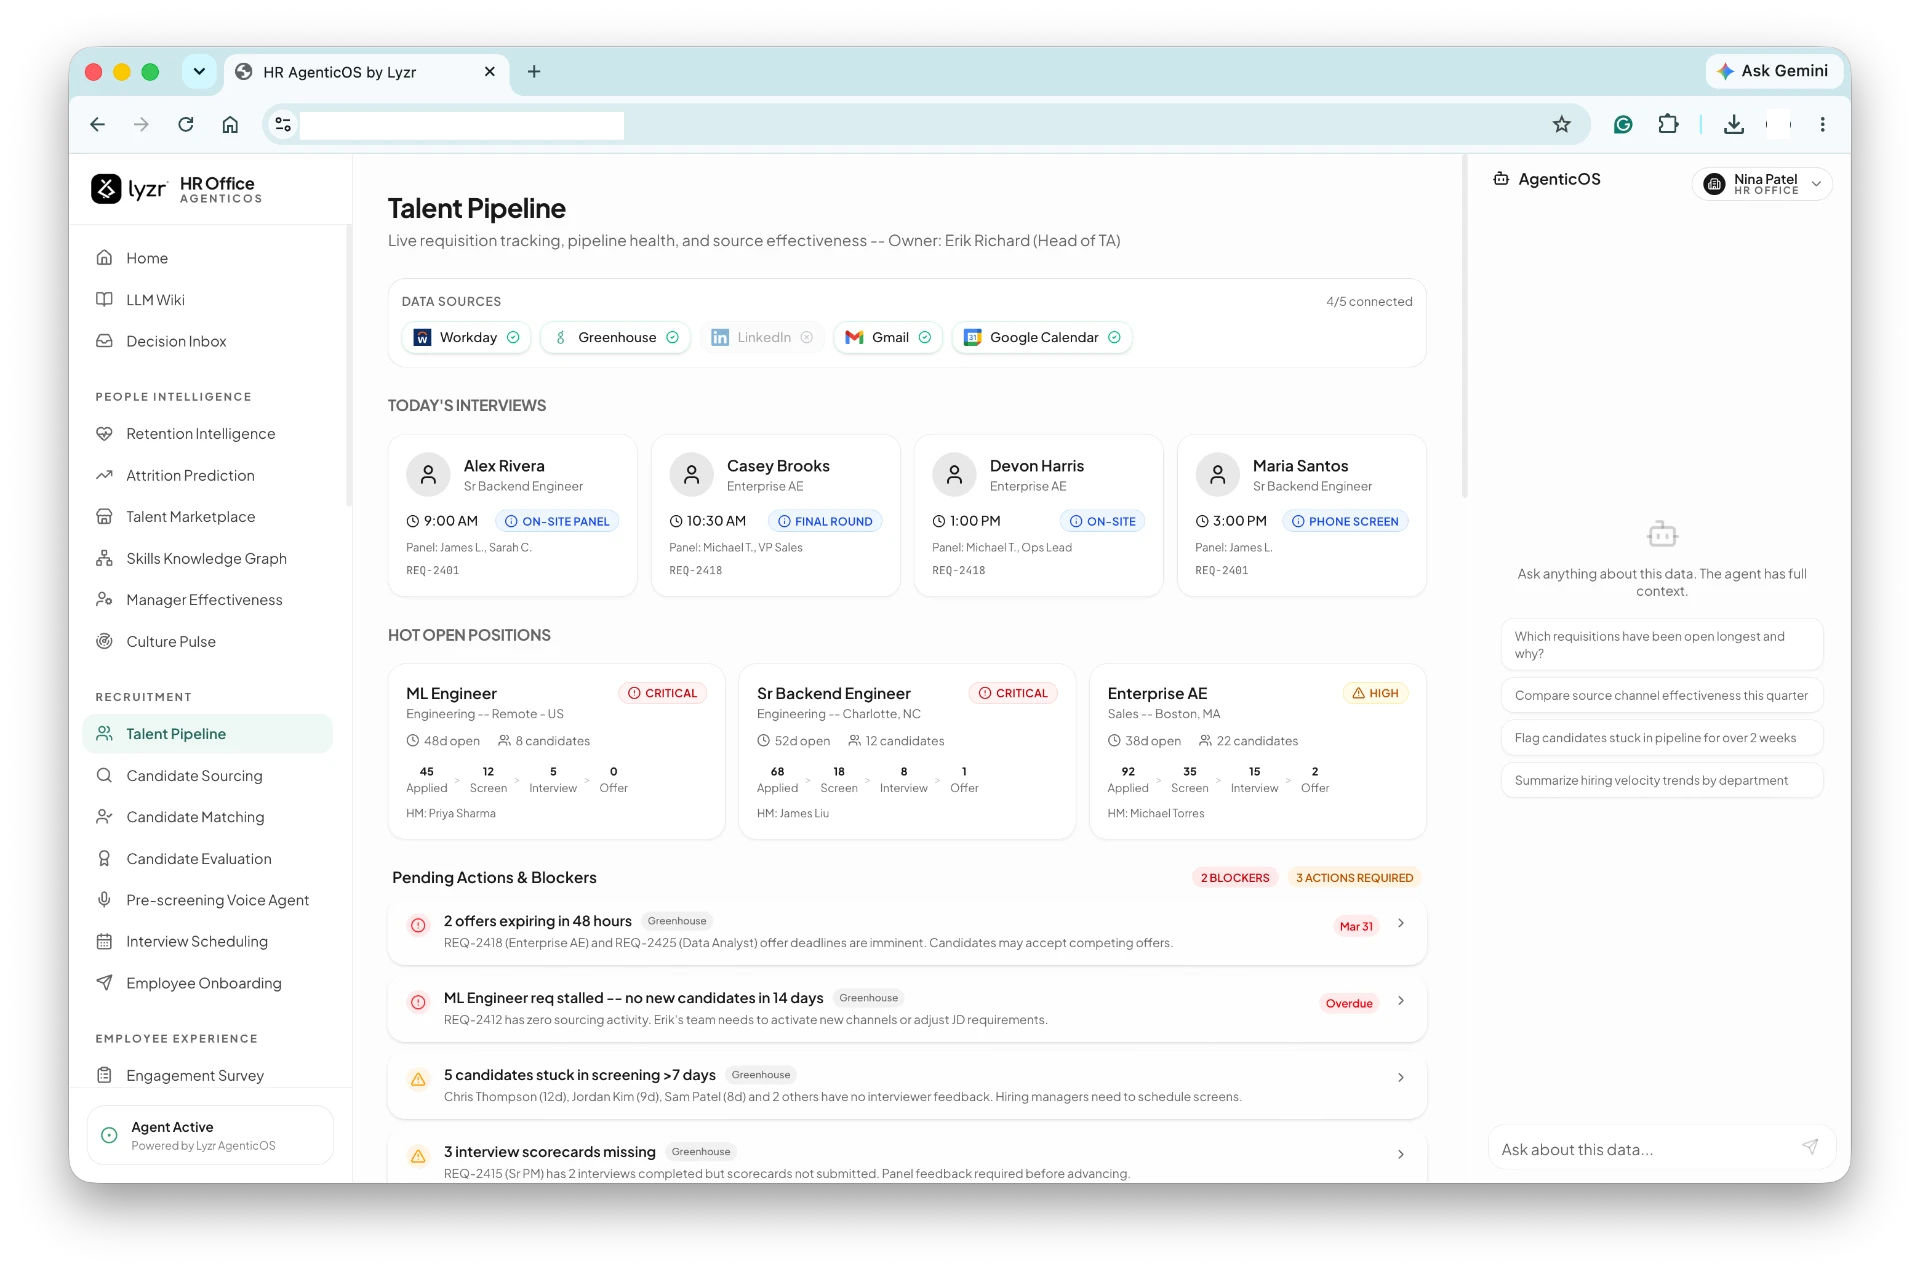Click the Engagement Survey clipboard icon
Image resolution: width=1920 pixels, height=1274 pixels.
tap(104, 1076)
